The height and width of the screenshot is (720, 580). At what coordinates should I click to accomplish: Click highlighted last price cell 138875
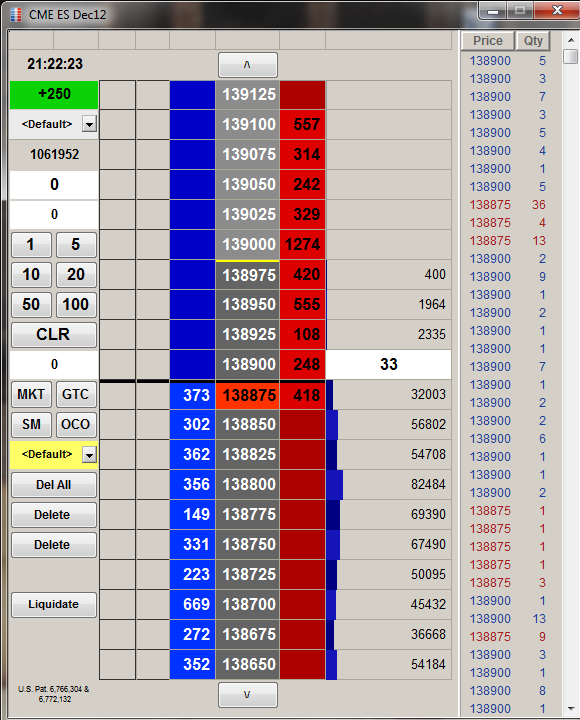[x=248, y=395]
